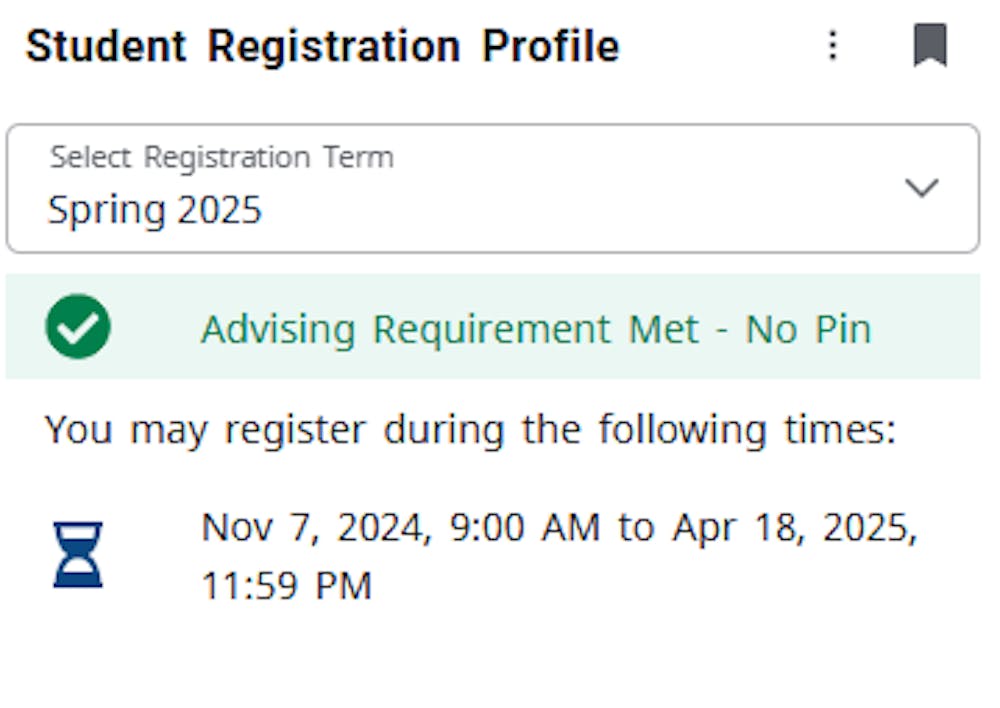
Task: Click the Spring 2025 selected term value
Action: pos(155,210)
